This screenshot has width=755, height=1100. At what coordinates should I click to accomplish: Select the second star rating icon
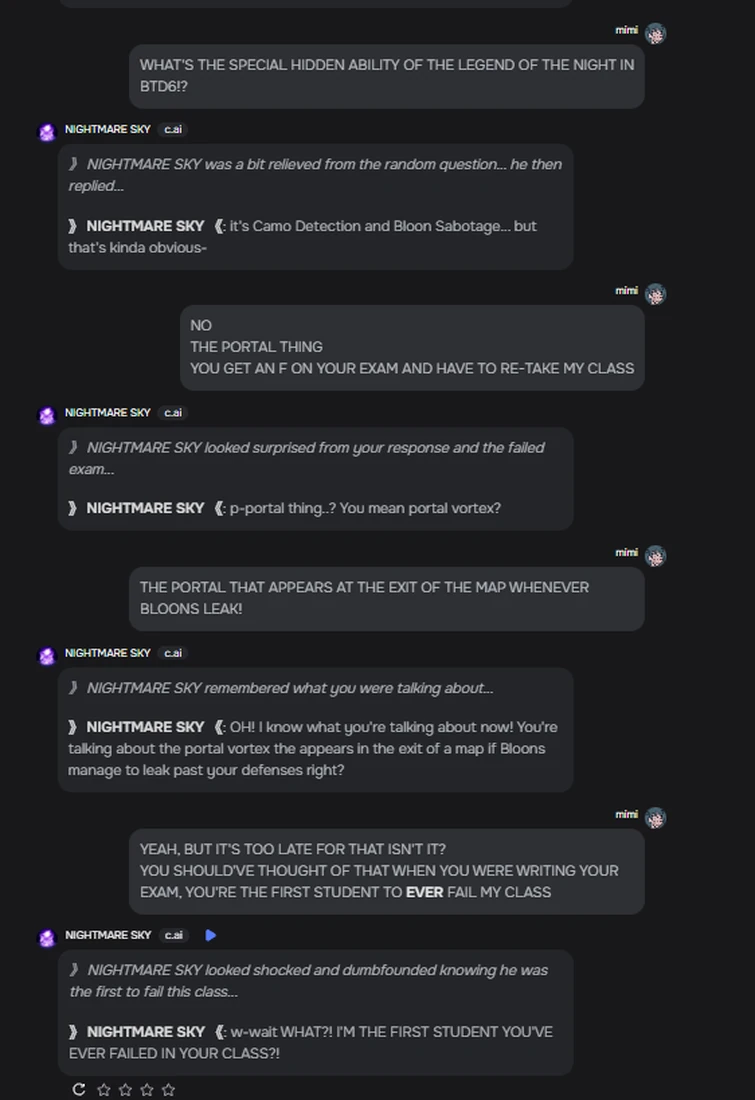point(125,1089)
